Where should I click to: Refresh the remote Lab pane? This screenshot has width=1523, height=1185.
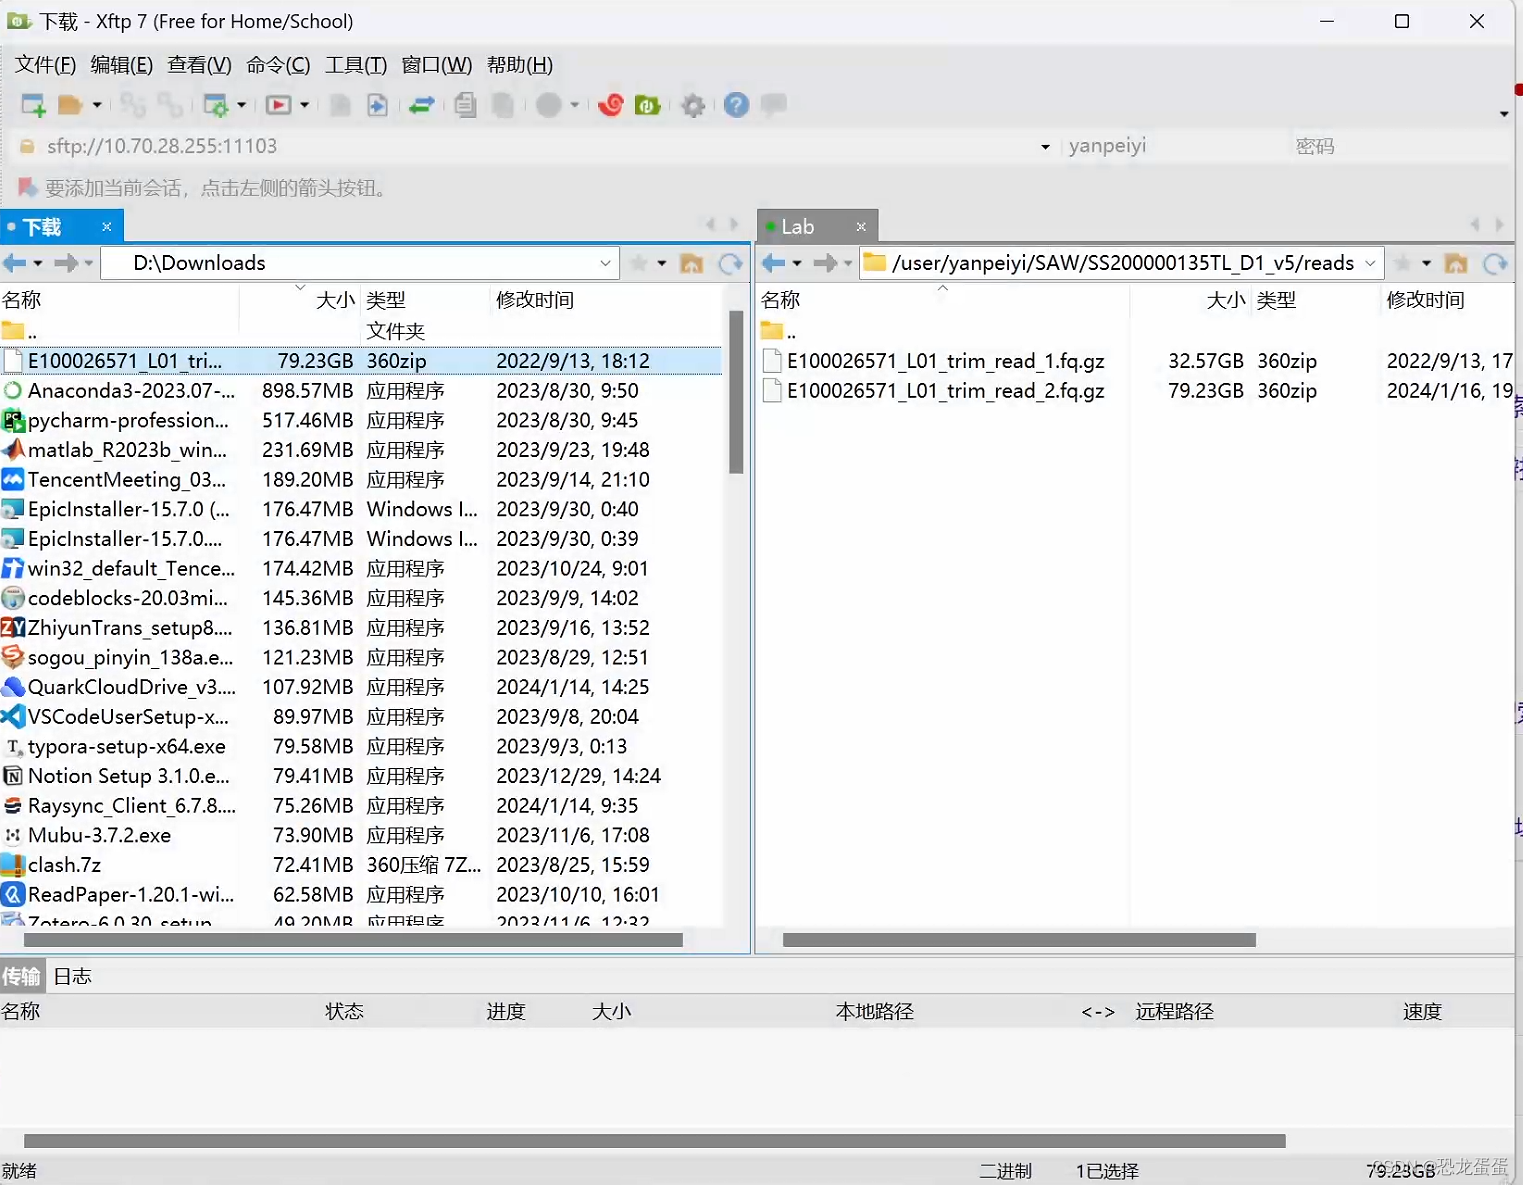1495,263
